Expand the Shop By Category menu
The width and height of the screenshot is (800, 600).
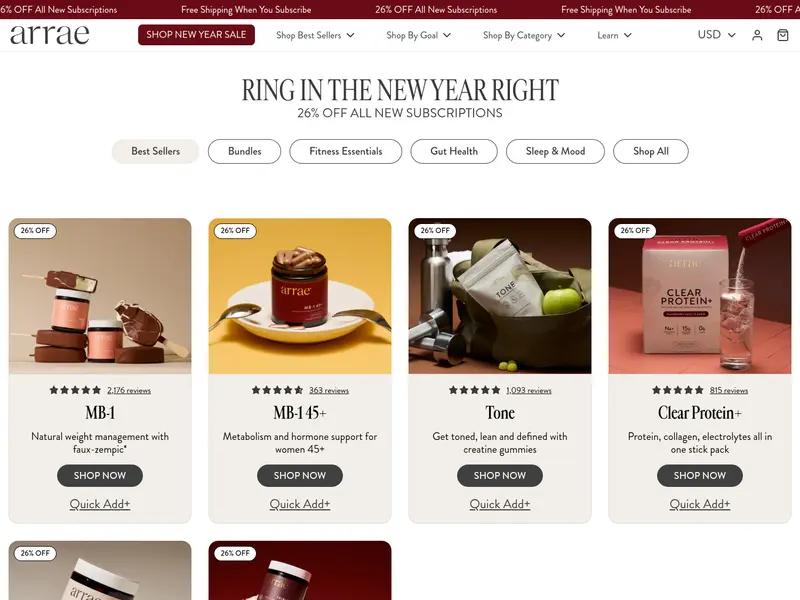point(524,35)
